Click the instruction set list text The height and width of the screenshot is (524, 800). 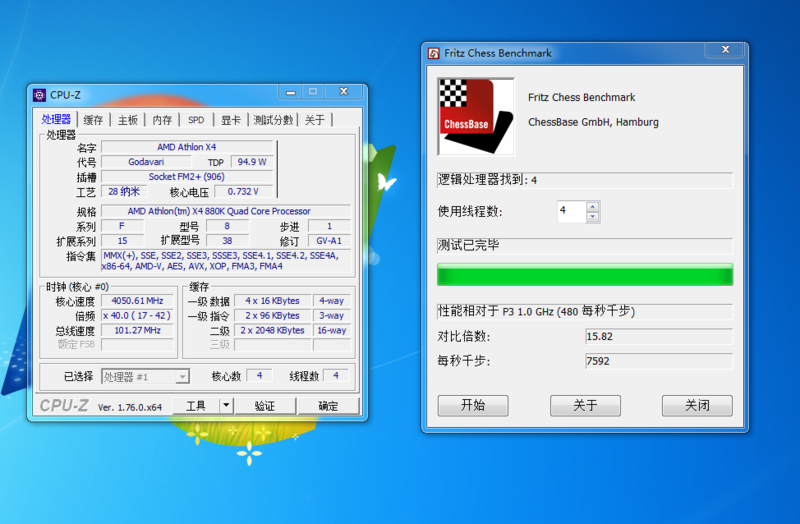[x=226, y=260]
